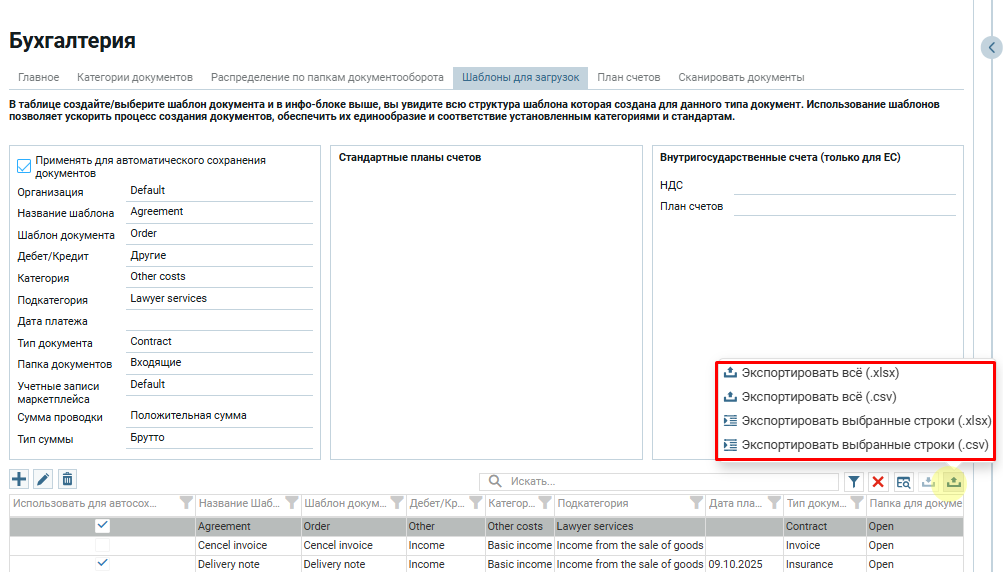Toggle 'Применять для автоматического сохранения' checkbox

tap(25, 166)
